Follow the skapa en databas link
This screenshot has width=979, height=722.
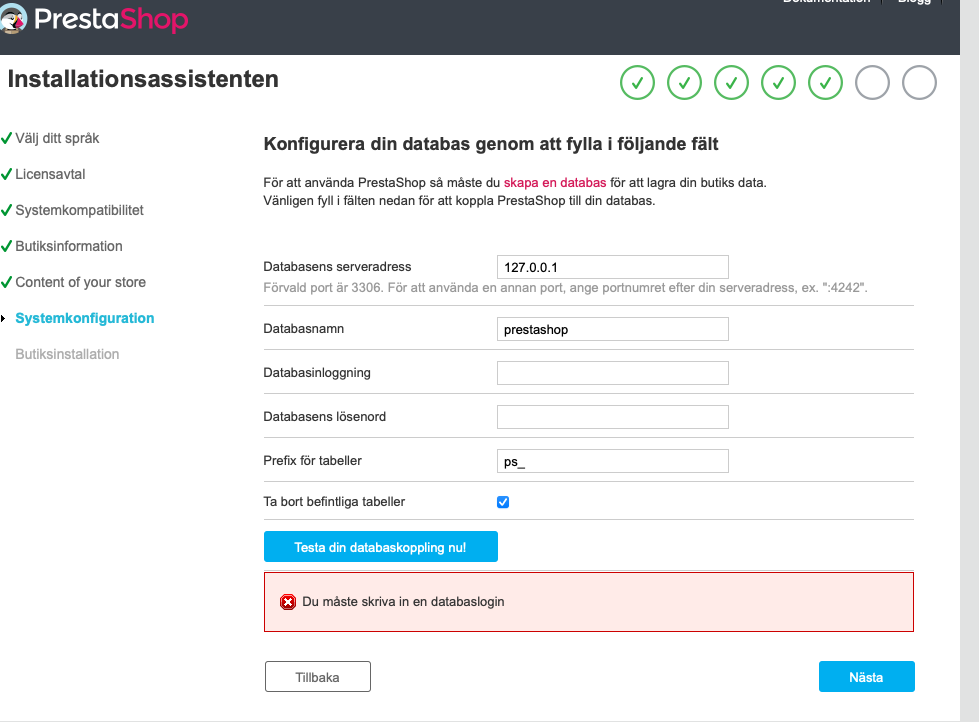554,184
